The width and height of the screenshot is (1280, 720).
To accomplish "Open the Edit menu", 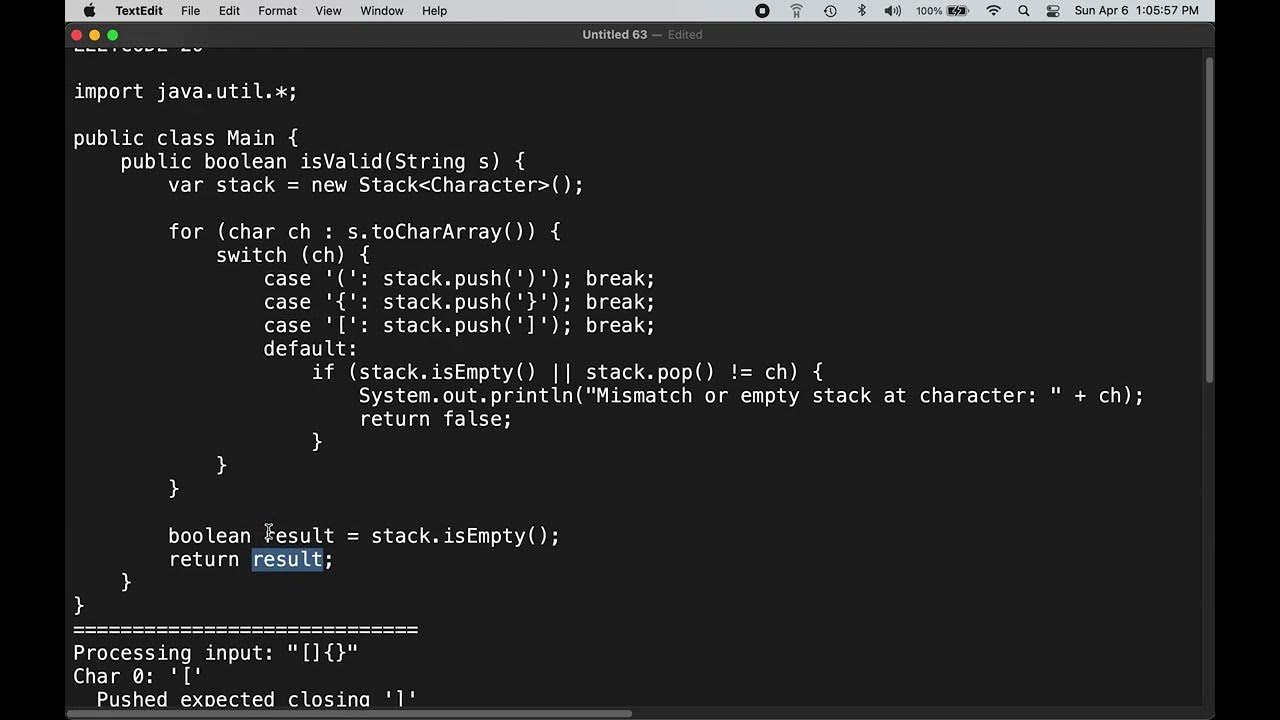I will (x=229, y=11).
